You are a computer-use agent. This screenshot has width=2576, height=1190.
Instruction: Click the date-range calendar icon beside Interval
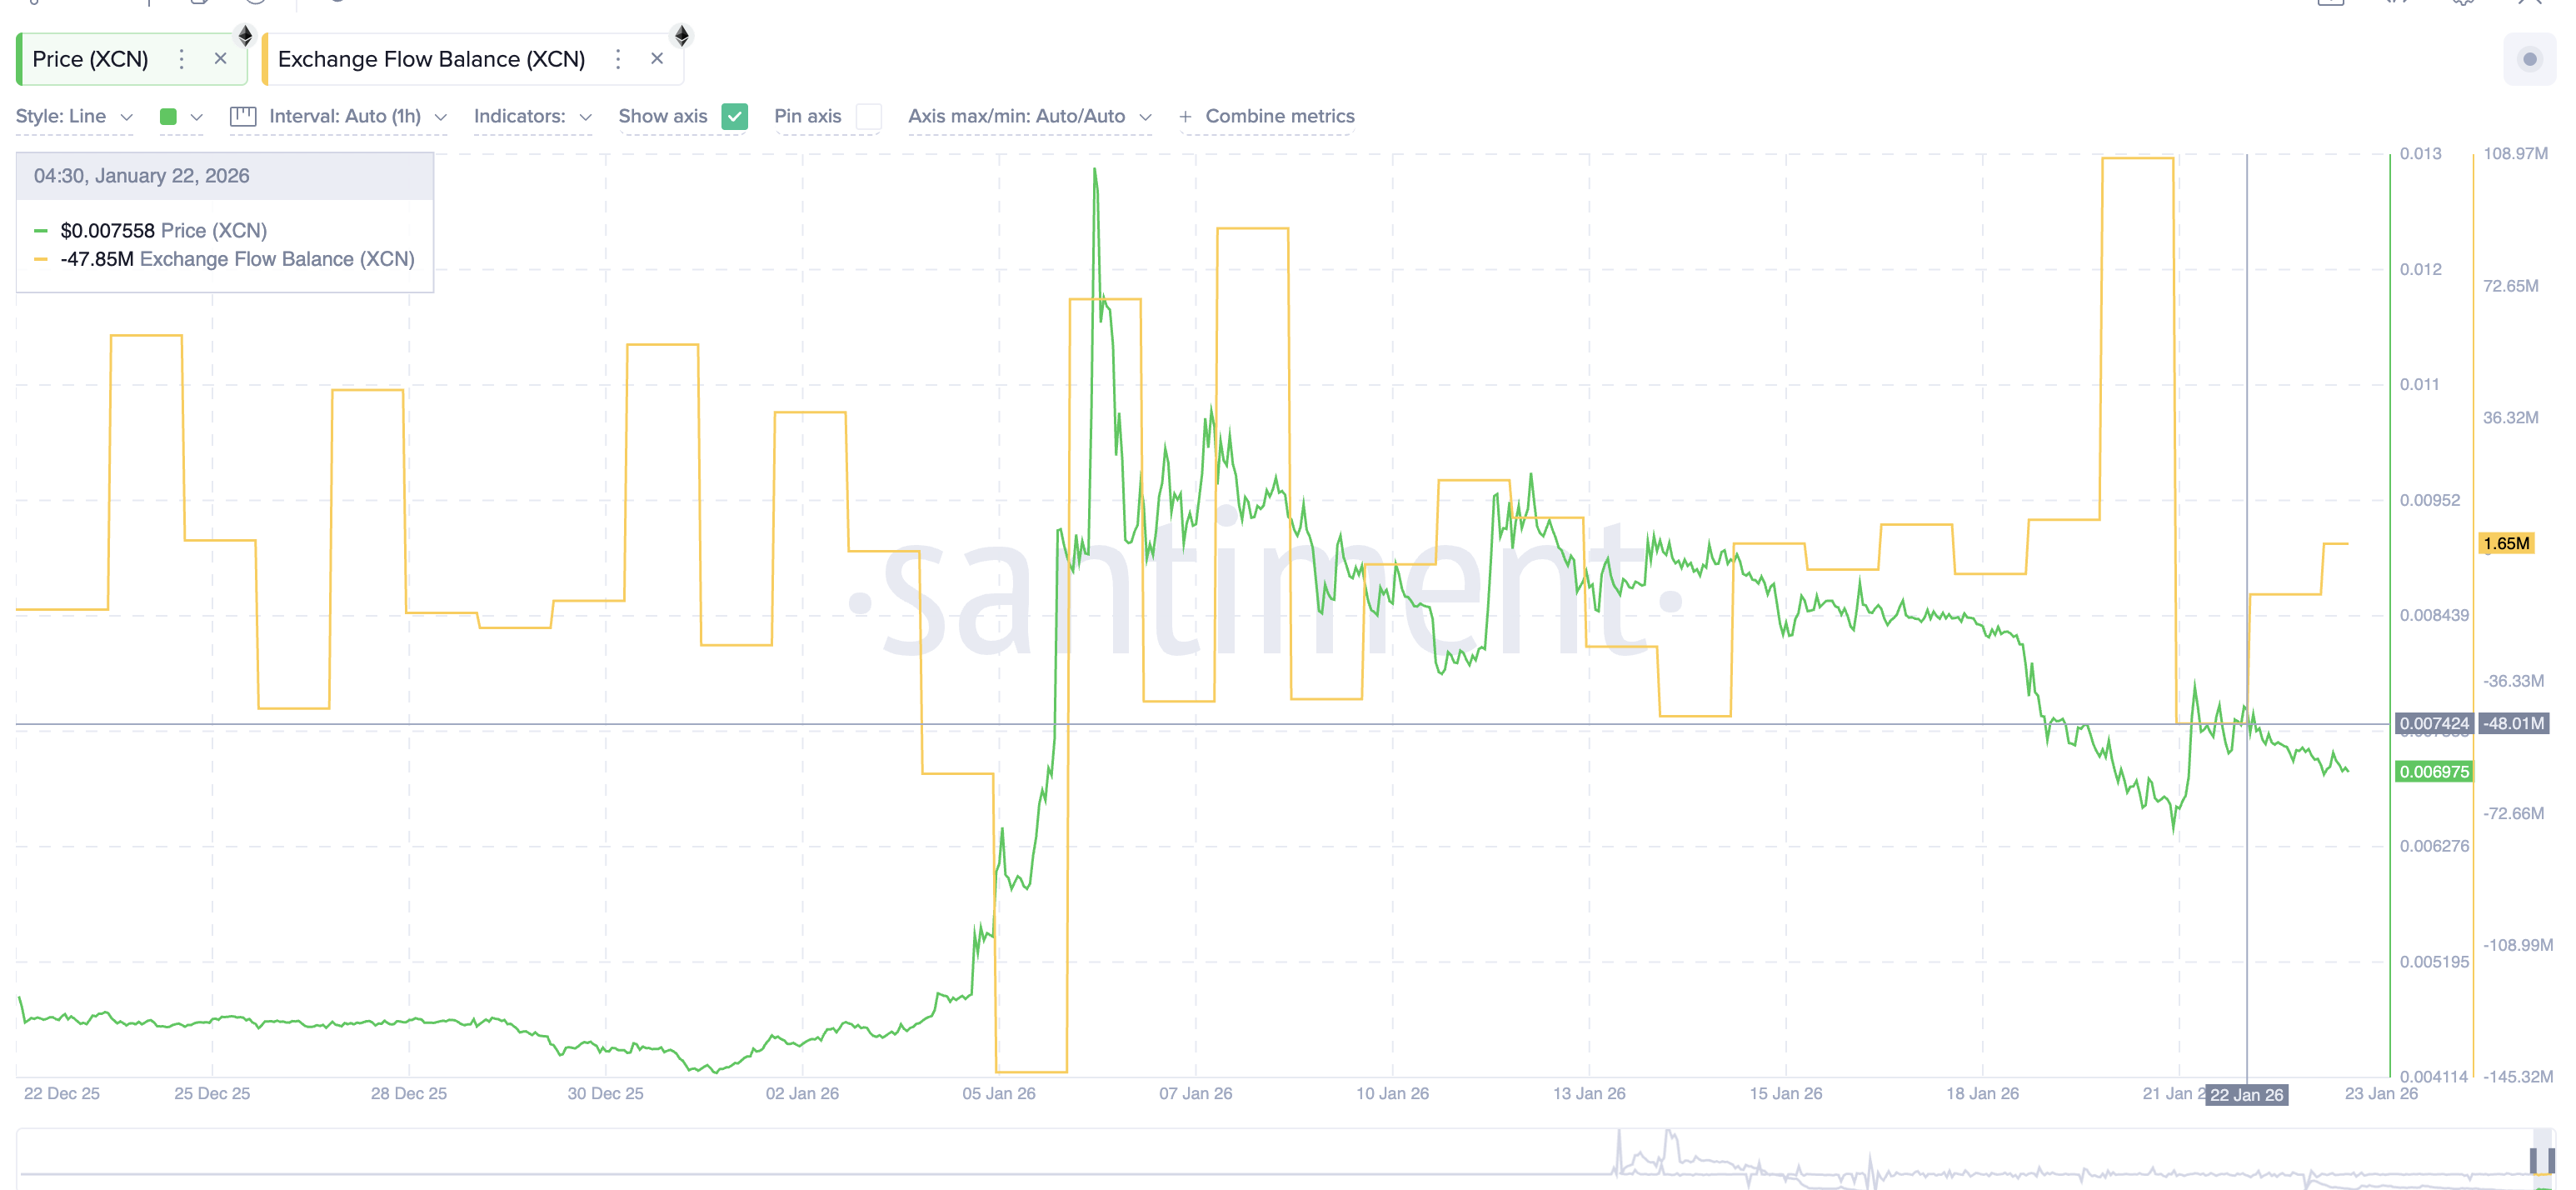[x=243, y=116]
